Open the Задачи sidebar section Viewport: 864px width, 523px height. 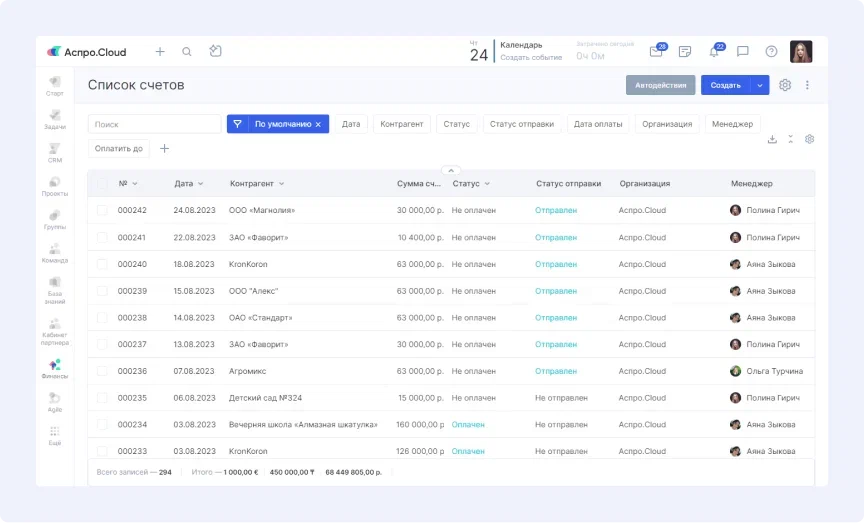55,120
